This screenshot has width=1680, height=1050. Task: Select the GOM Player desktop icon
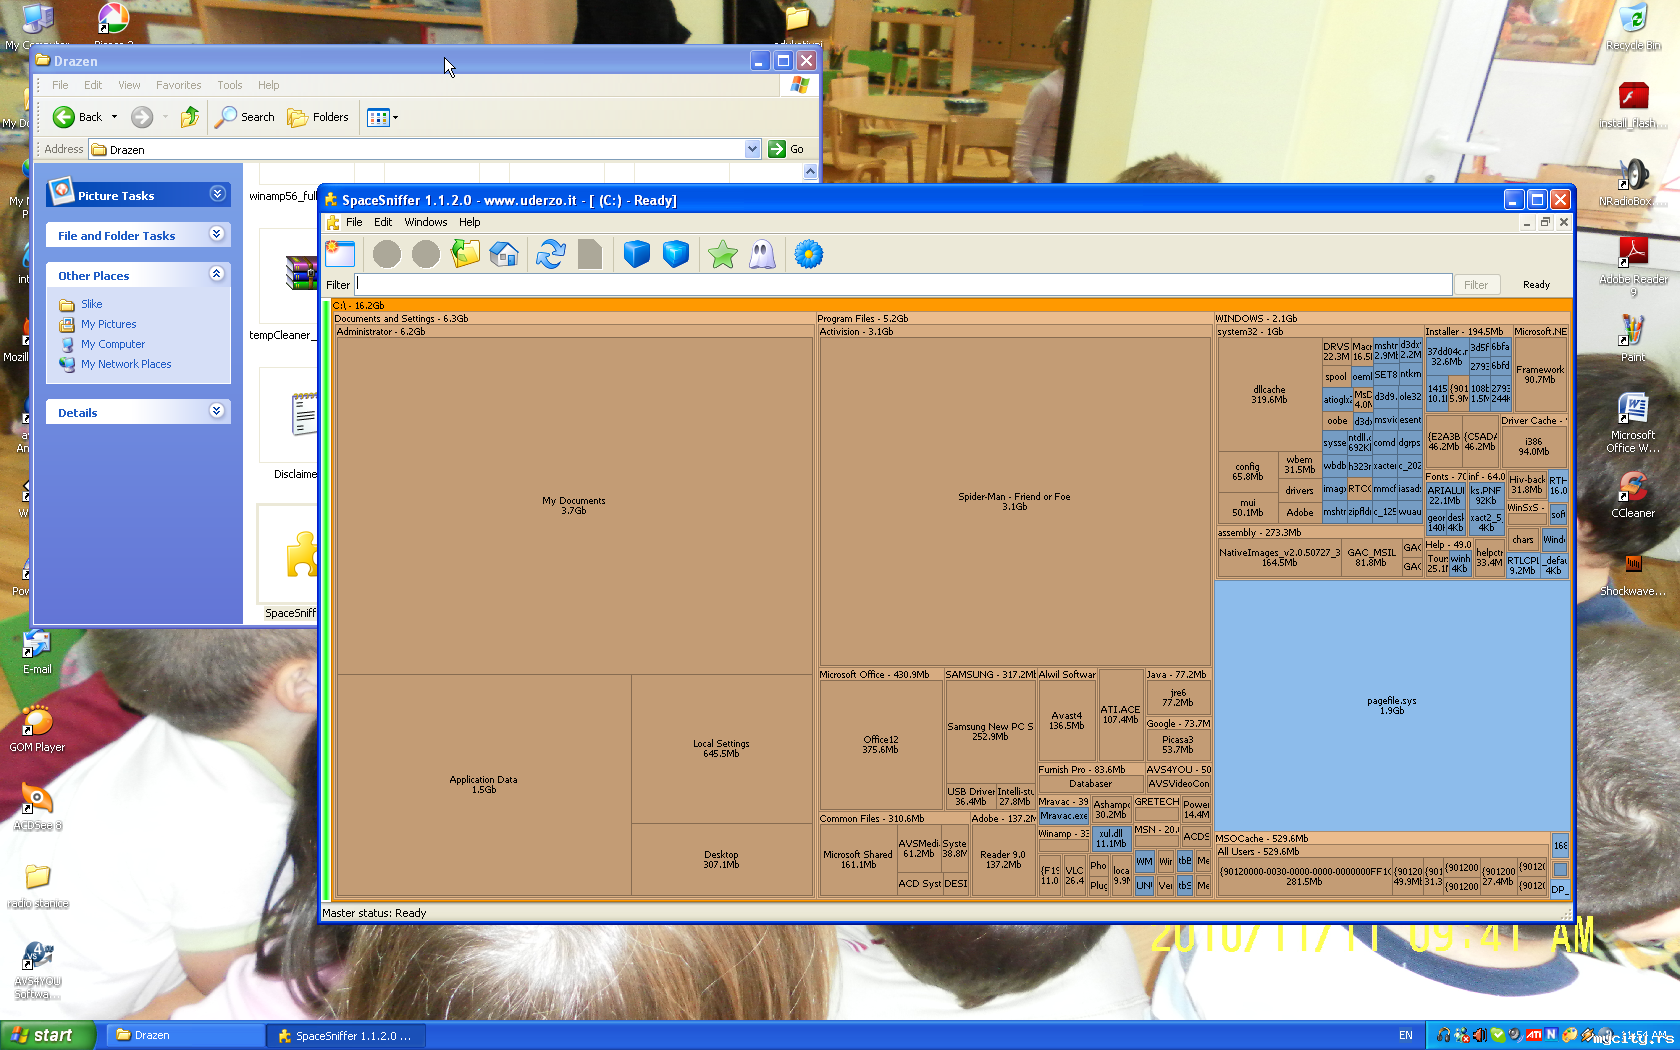coord(37,729)
